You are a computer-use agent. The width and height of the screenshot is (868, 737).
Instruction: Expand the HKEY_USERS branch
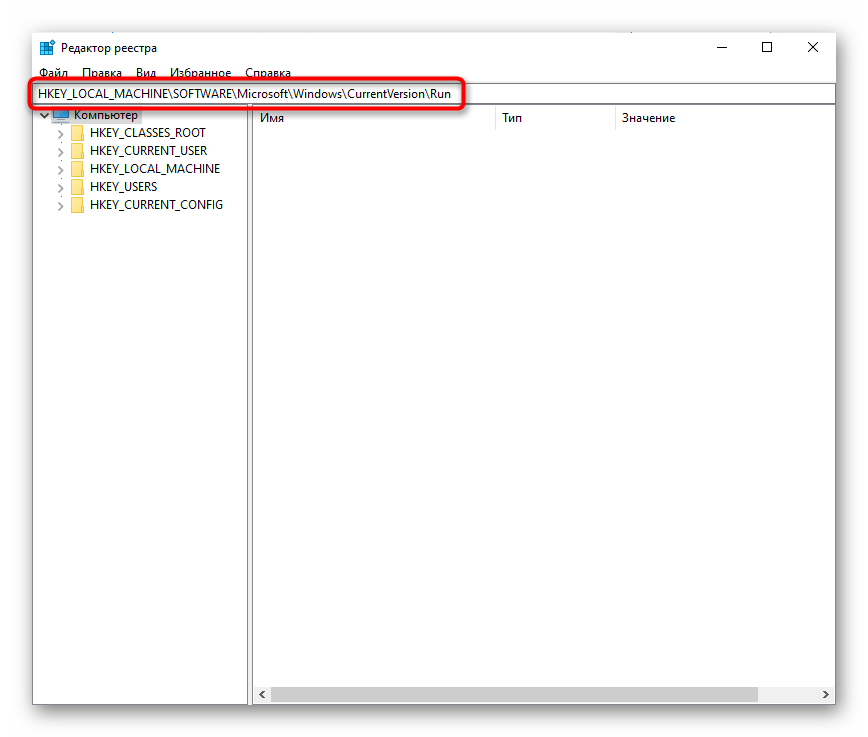[61, 188]
